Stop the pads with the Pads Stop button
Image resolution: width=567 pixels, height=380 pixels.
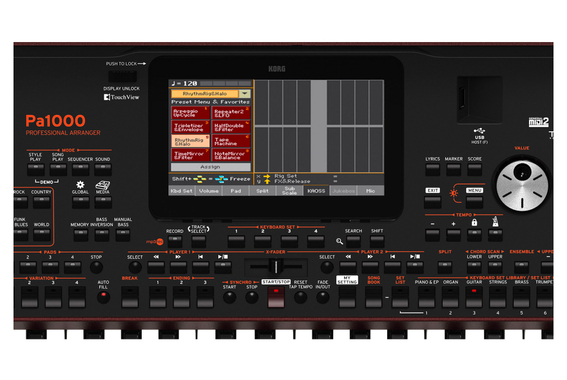96,268
